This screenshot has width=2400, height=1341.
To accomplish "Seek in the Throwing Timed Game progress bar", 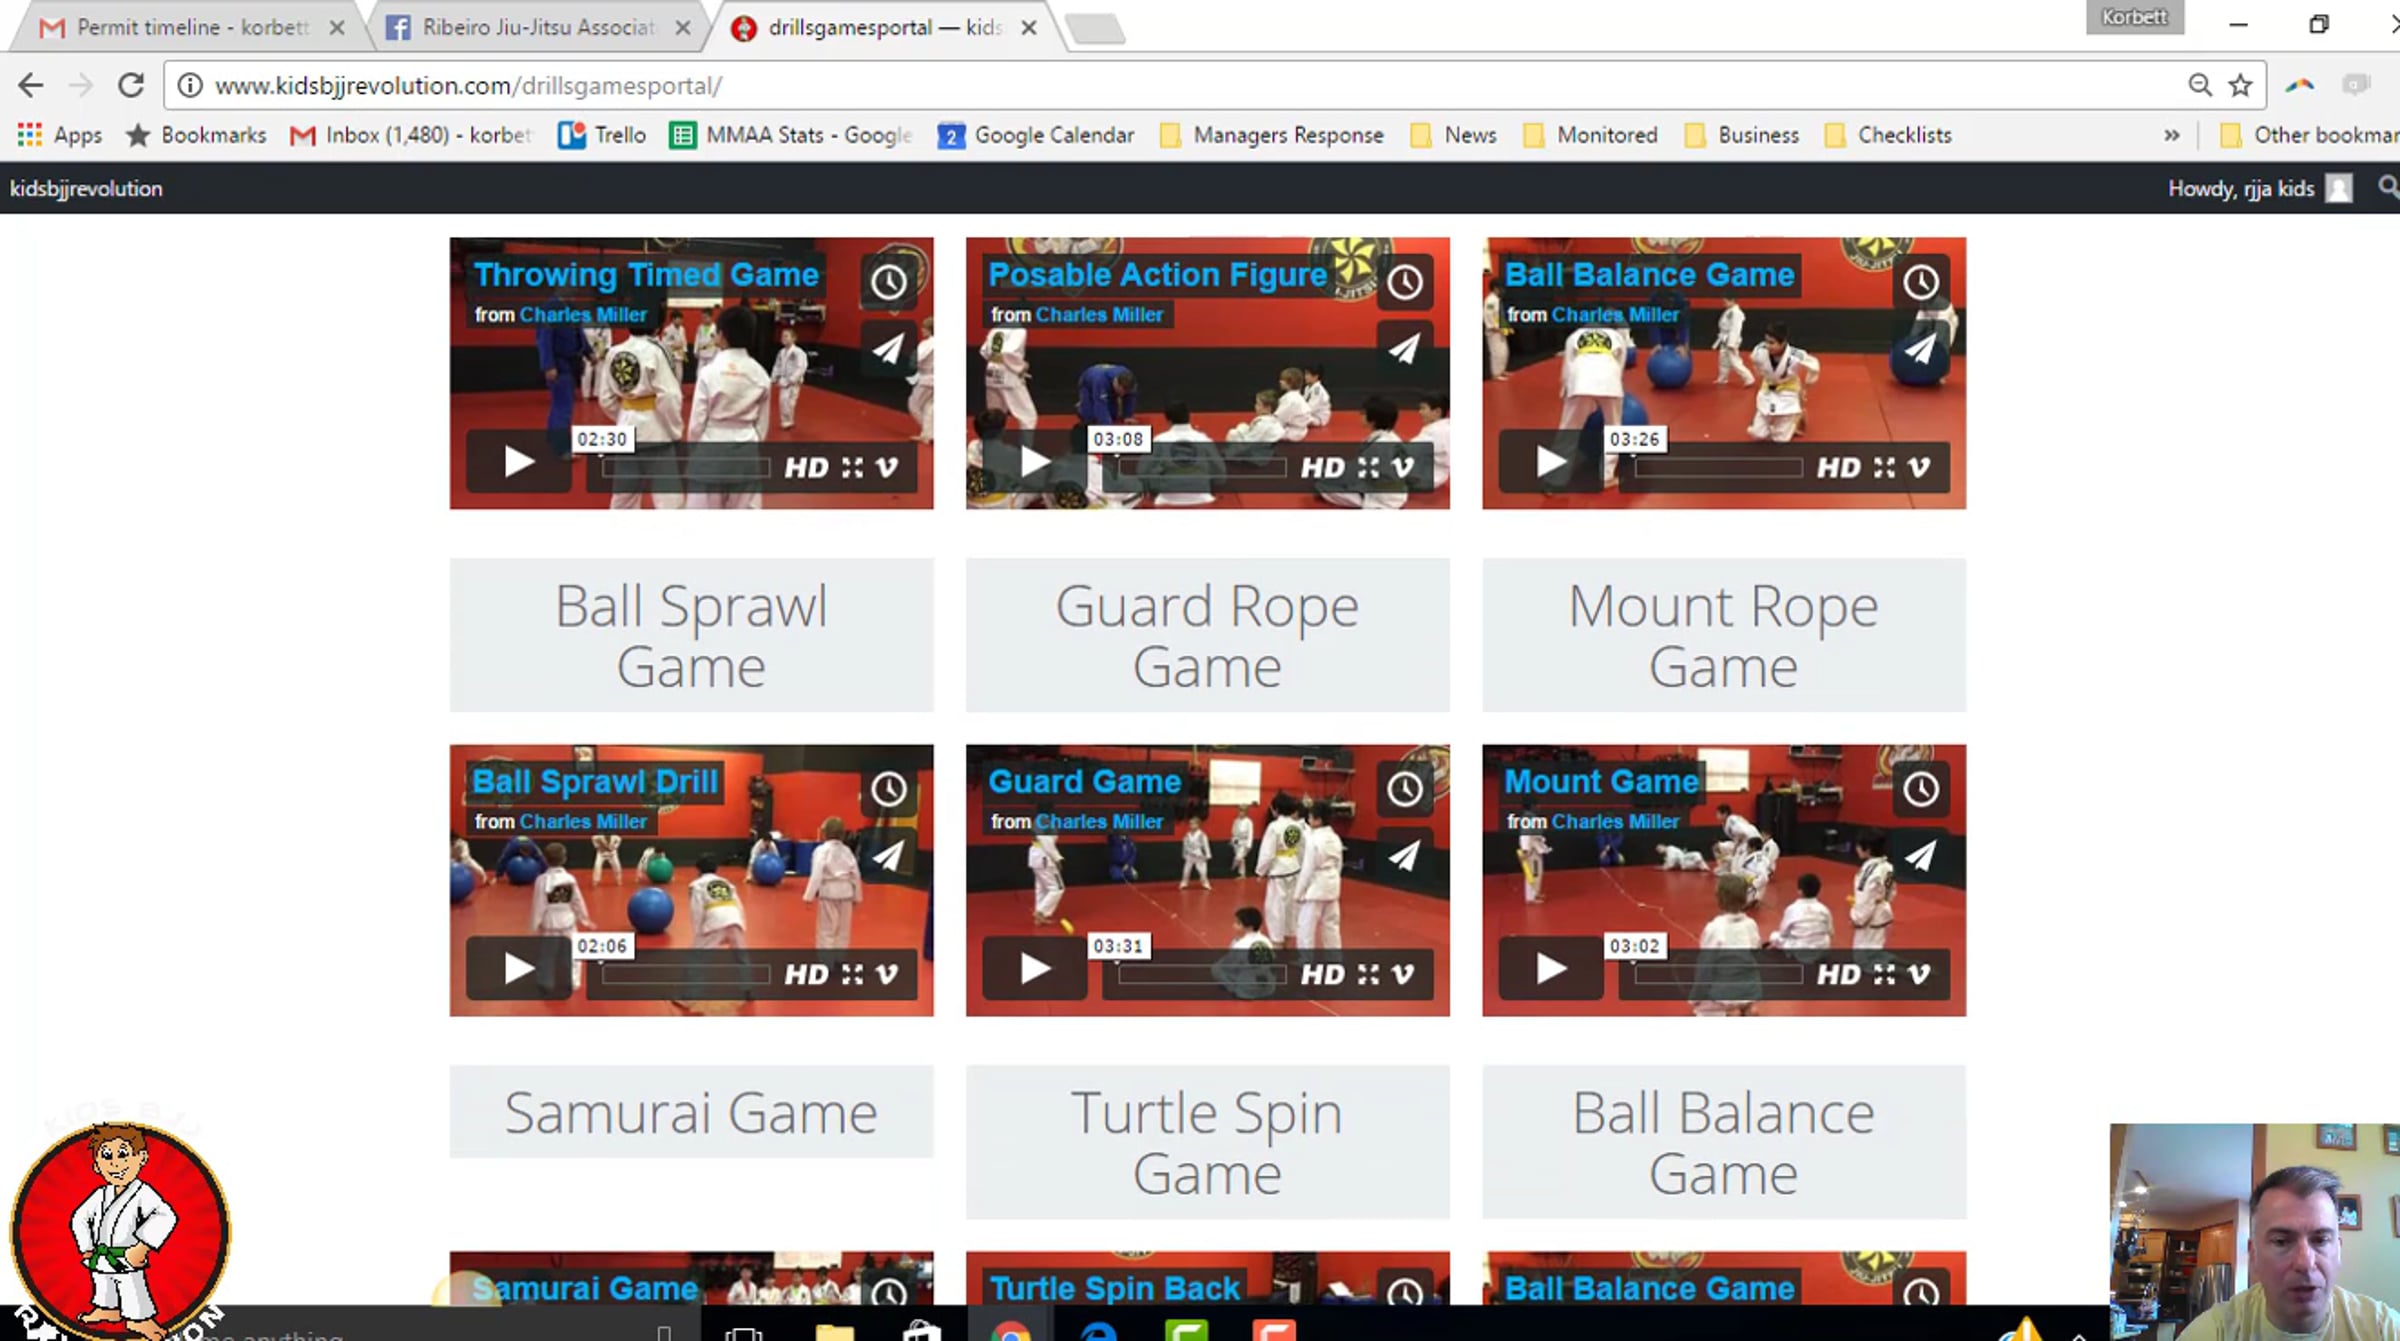I will coord(686,468).
